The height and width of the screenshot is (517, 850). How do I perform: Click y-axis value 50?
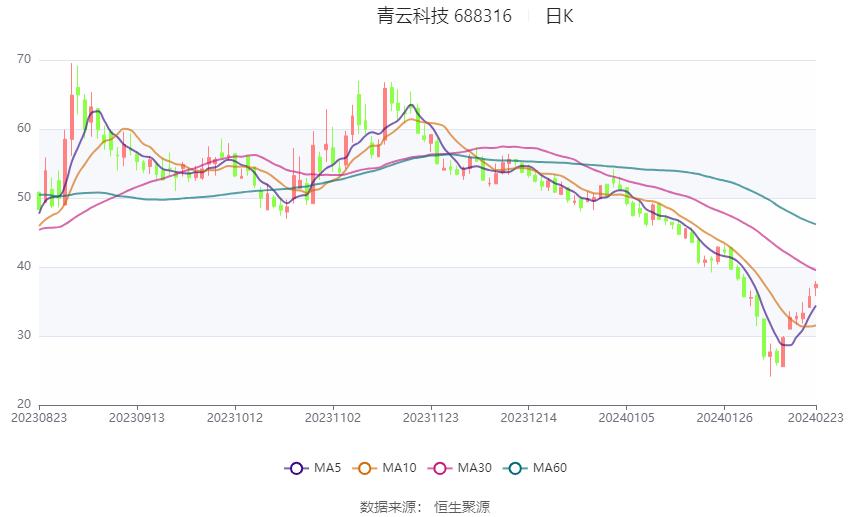[x=24, y=197]
